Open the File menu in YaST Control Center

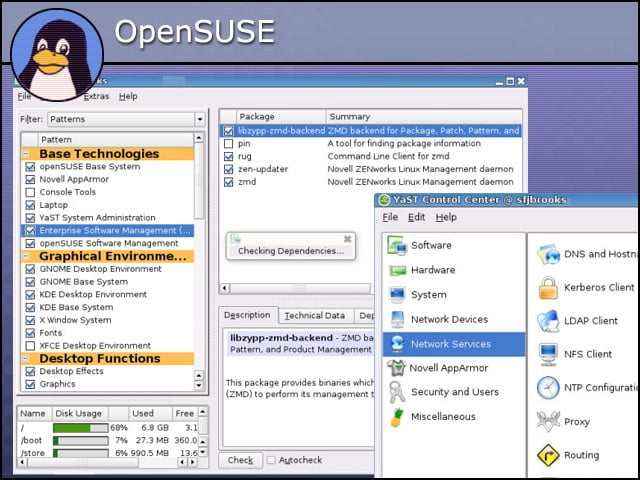click(390, 218)
